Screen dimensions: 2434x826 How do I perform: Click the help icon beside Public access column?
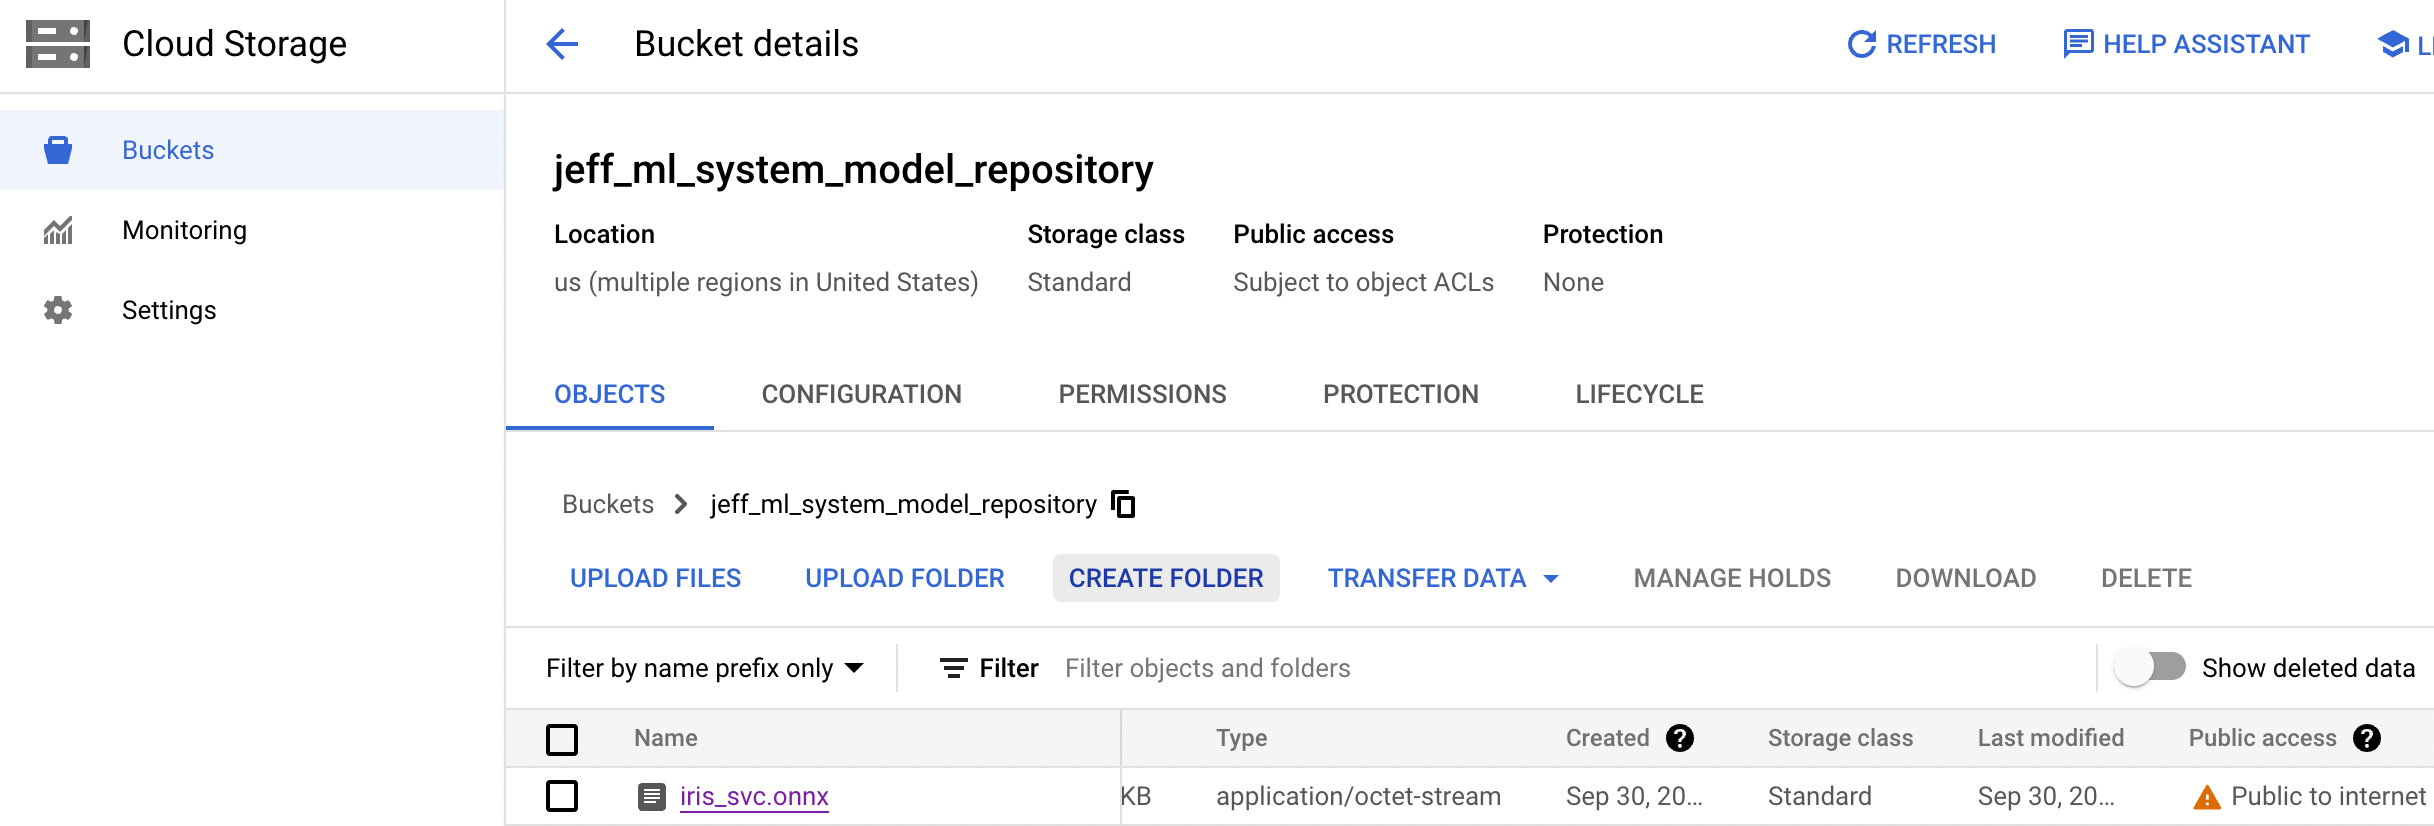2366,738
